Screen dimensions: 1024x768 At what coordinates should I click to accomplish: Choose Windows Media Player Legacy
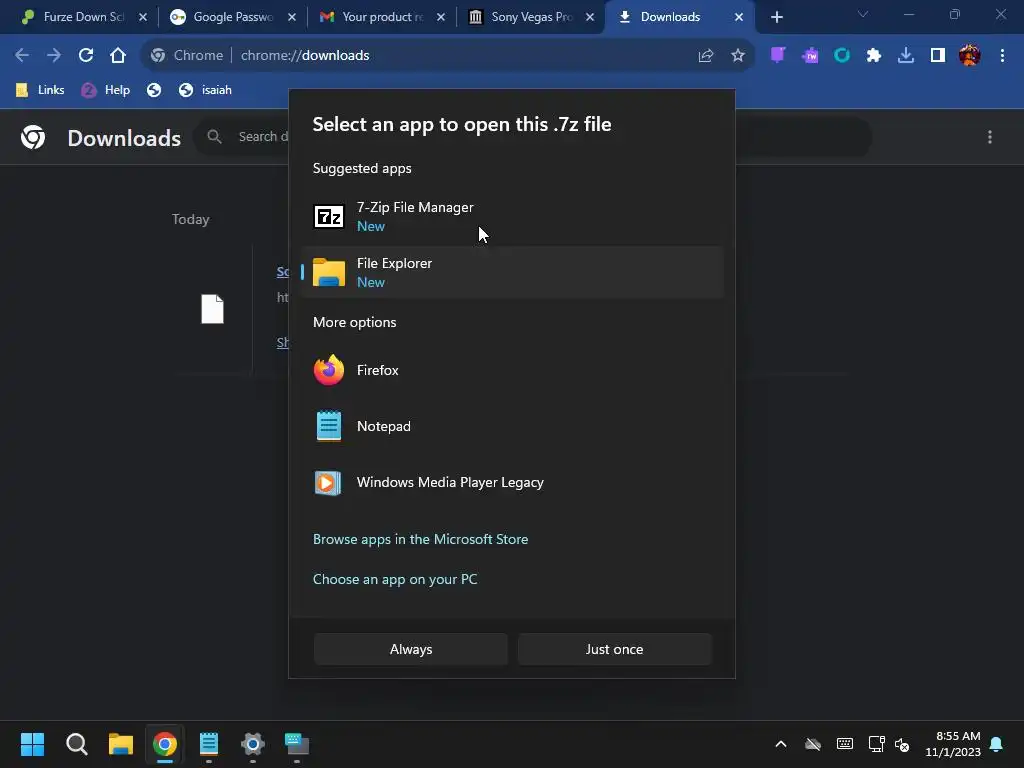512,483
